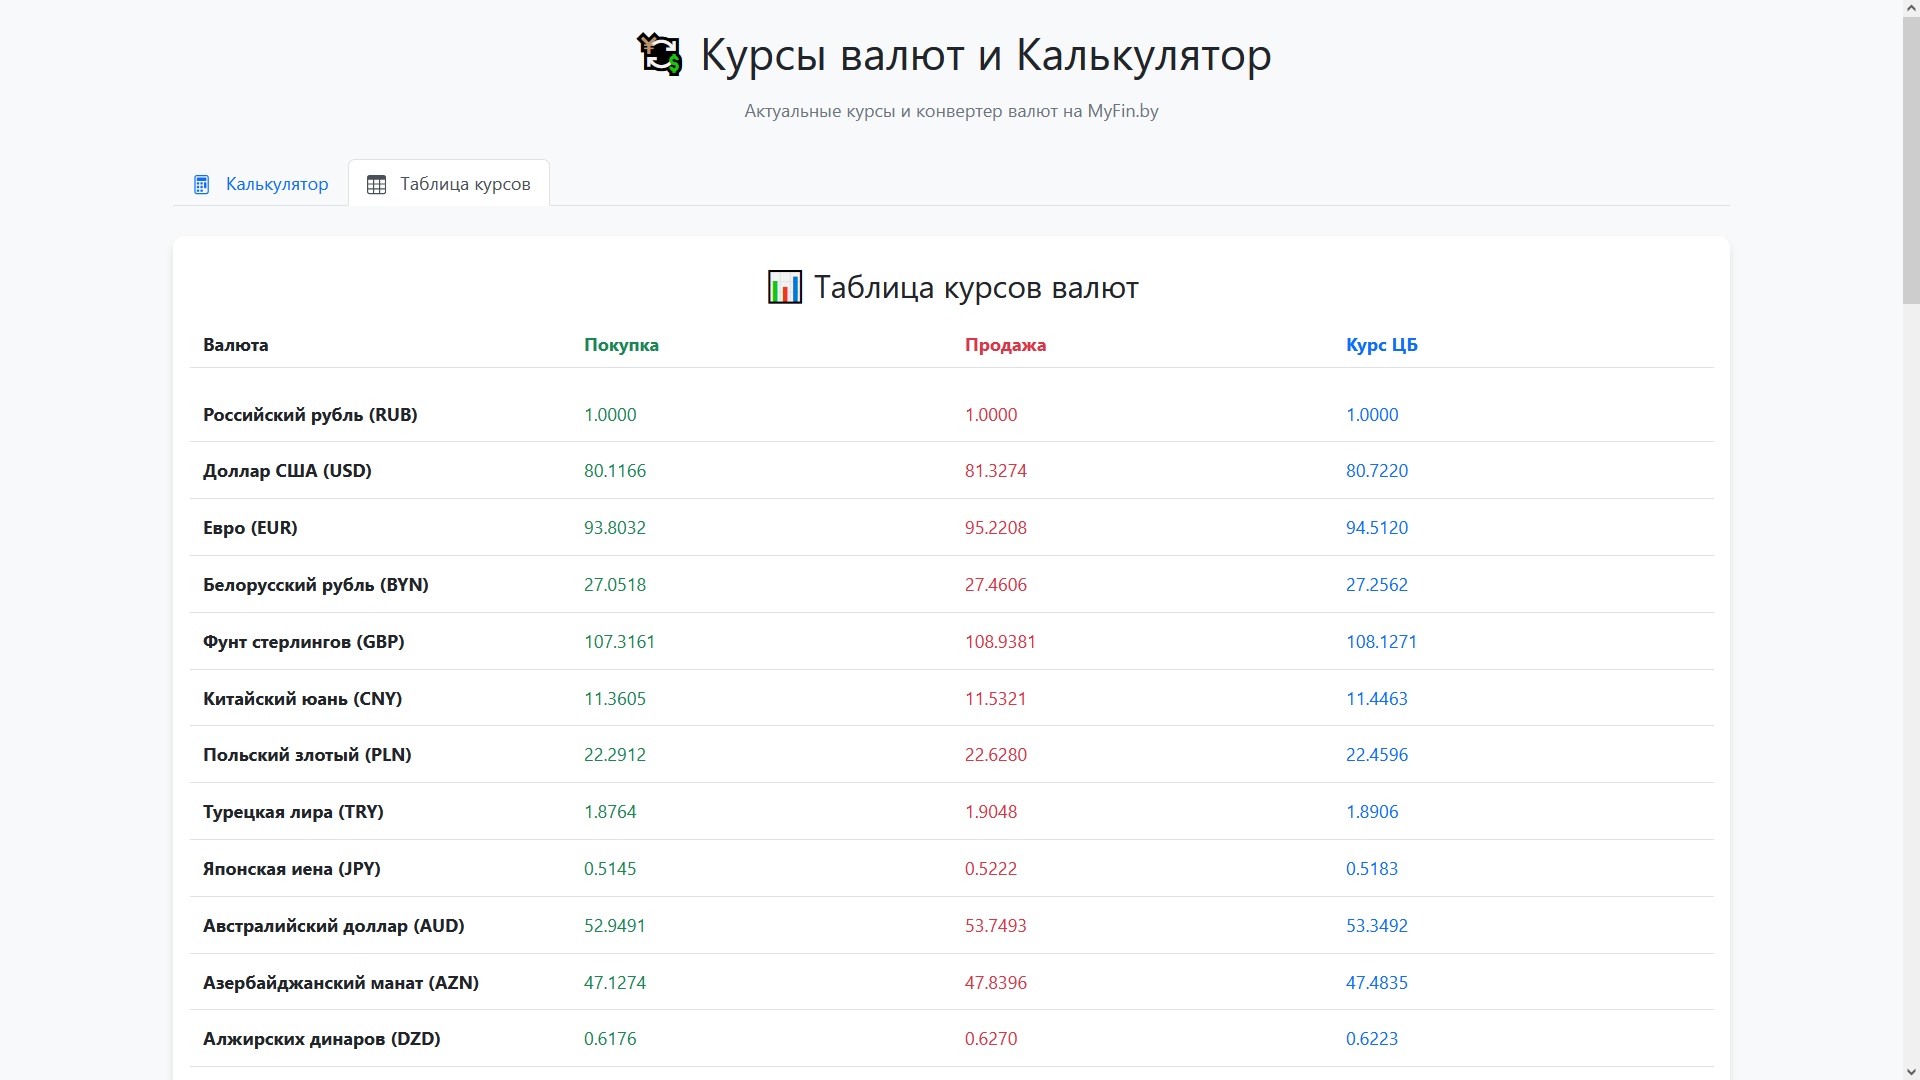Image resolution: width=1920 pixels, height=1080 pixels.
Task: Click Турецкая лира (TRY) row label
Action: pos(293,812)
